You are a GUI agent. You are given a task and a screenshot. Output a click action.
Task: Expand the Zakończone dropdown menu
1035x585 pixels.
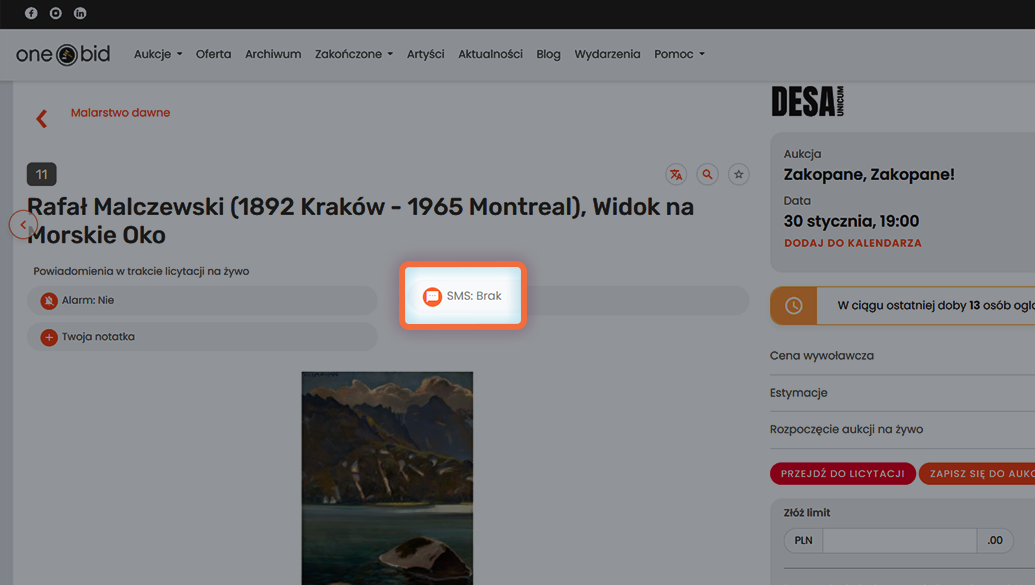(354, 54)
